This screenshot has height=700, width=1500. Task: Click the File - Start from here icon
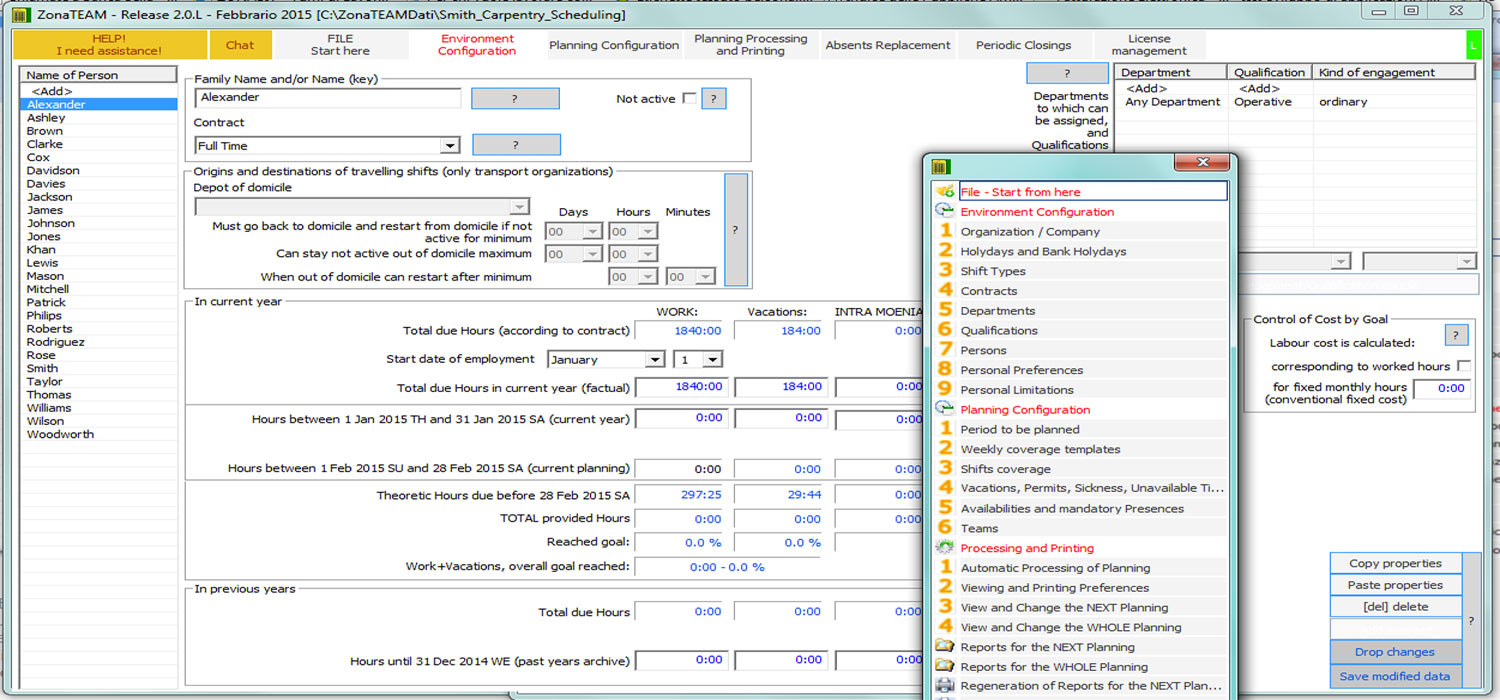[x=944, y=191]
